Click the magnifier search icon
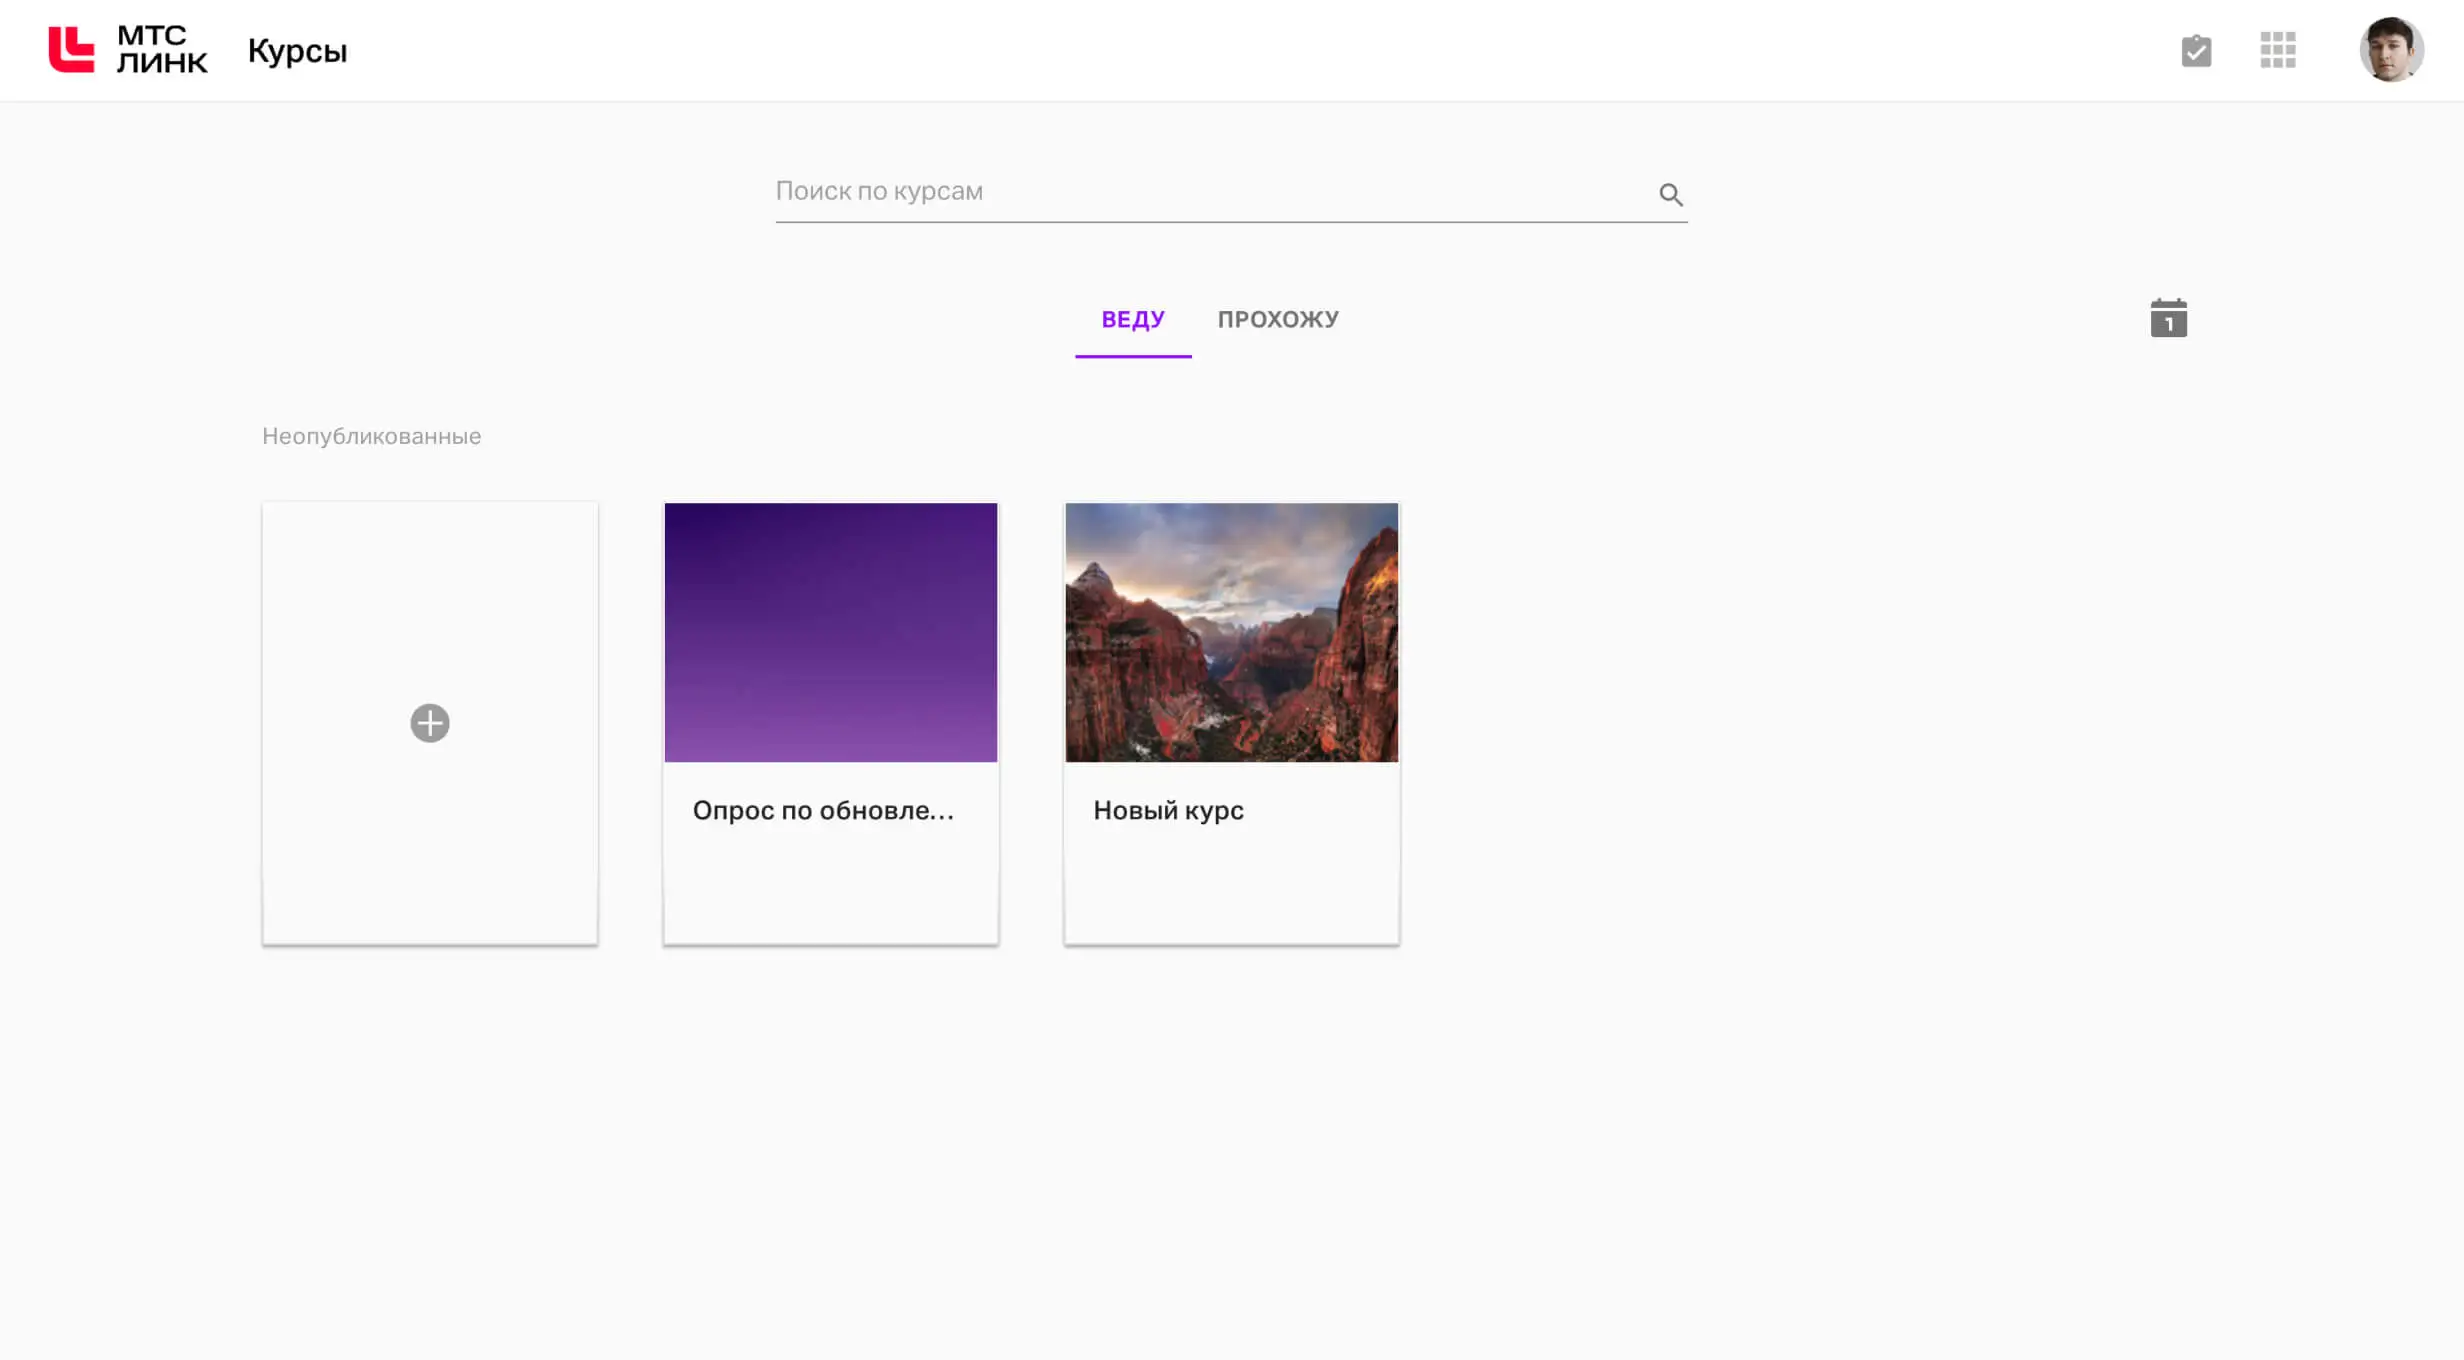Image resolution: width=2464 pixels, height=1360 pixels. click(x=1670, y=194)
